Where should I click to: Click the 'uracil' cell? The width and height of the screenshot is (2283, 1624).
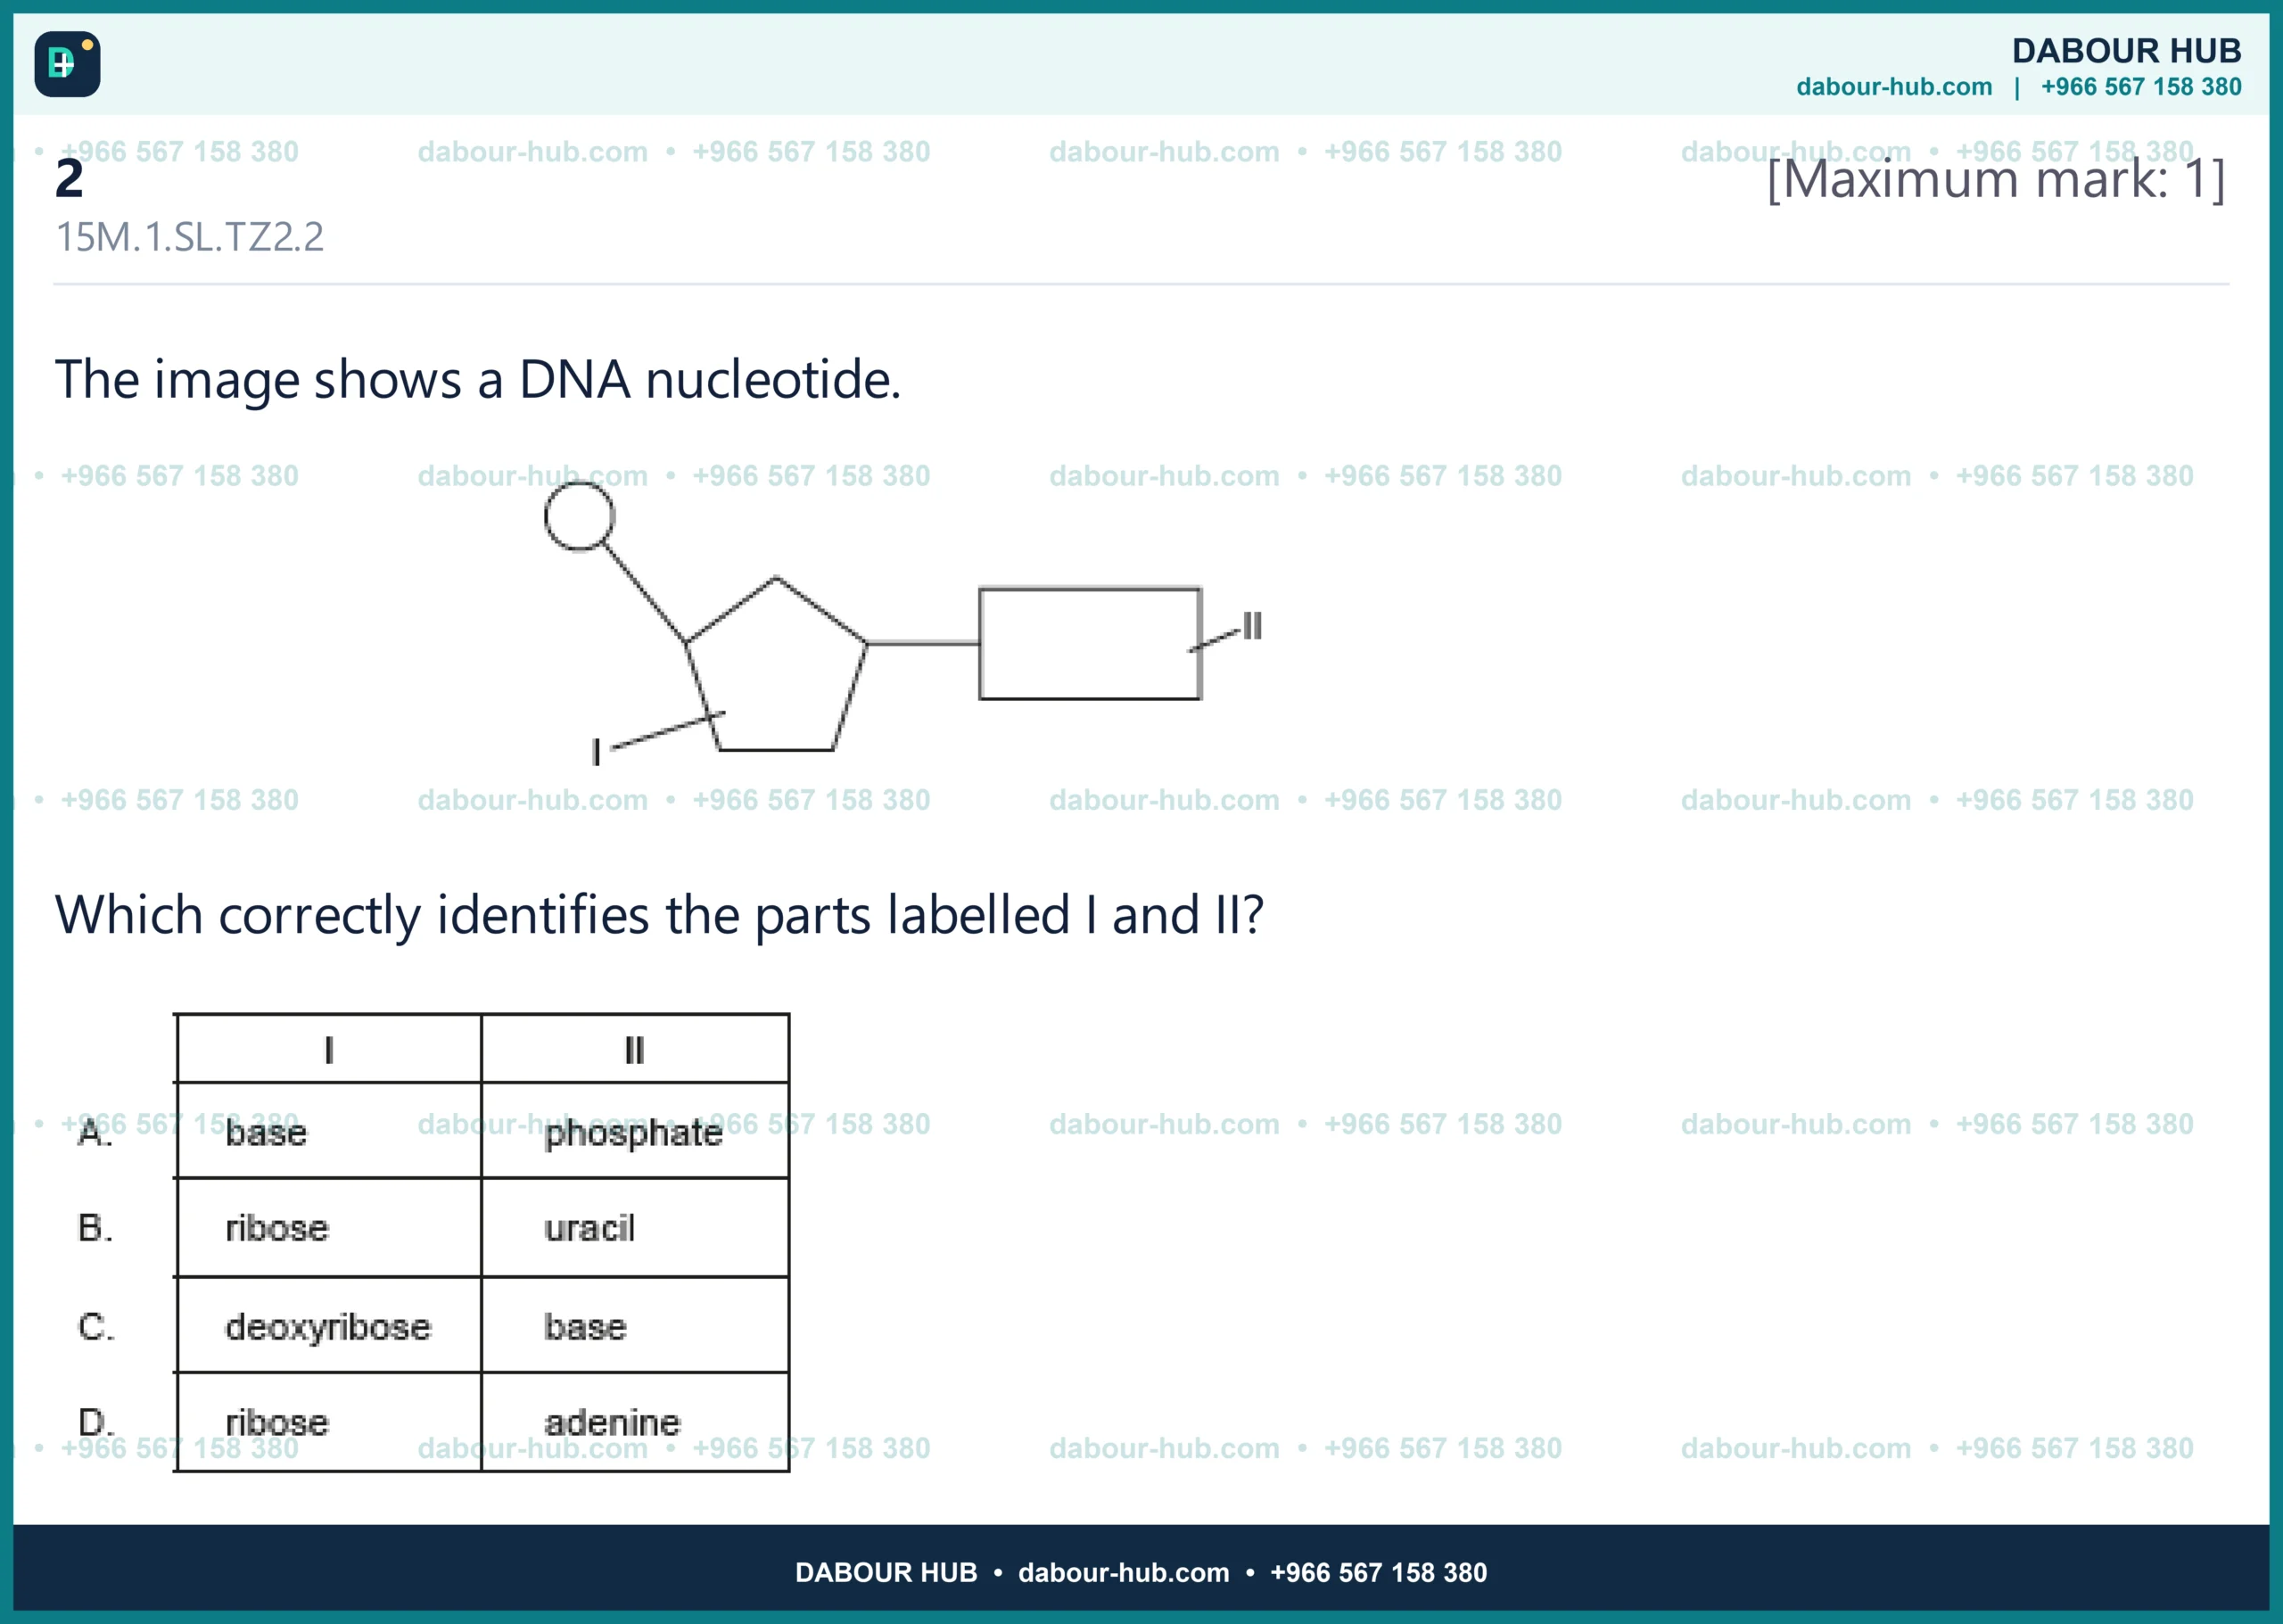pos(634,1228)
